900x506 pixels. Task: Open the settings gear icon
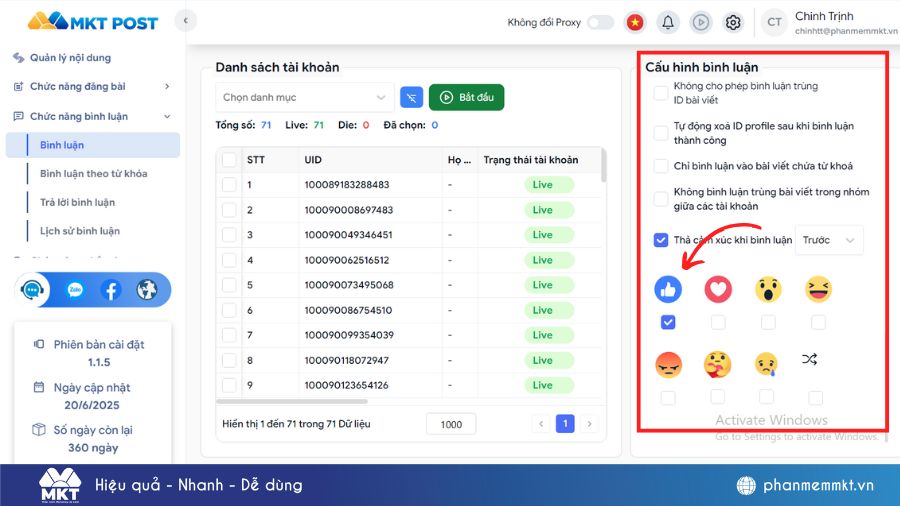(733, 22)
